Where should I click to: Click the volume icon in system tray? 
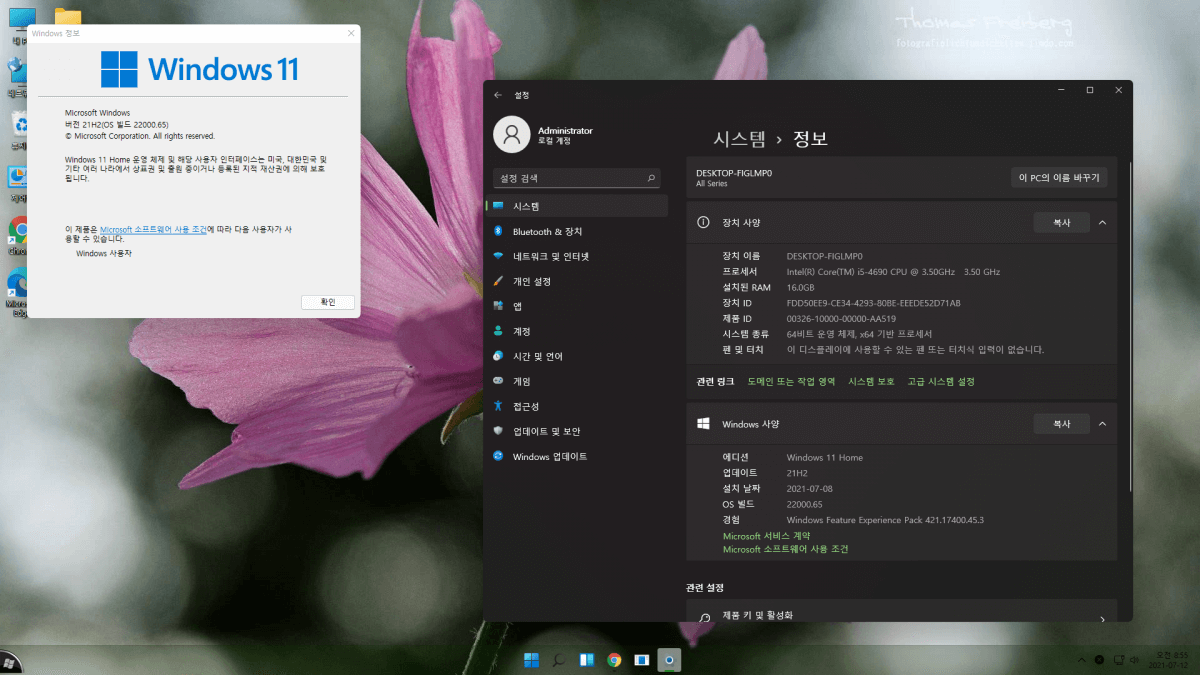pyautogui.click(x=1133, y=660)
